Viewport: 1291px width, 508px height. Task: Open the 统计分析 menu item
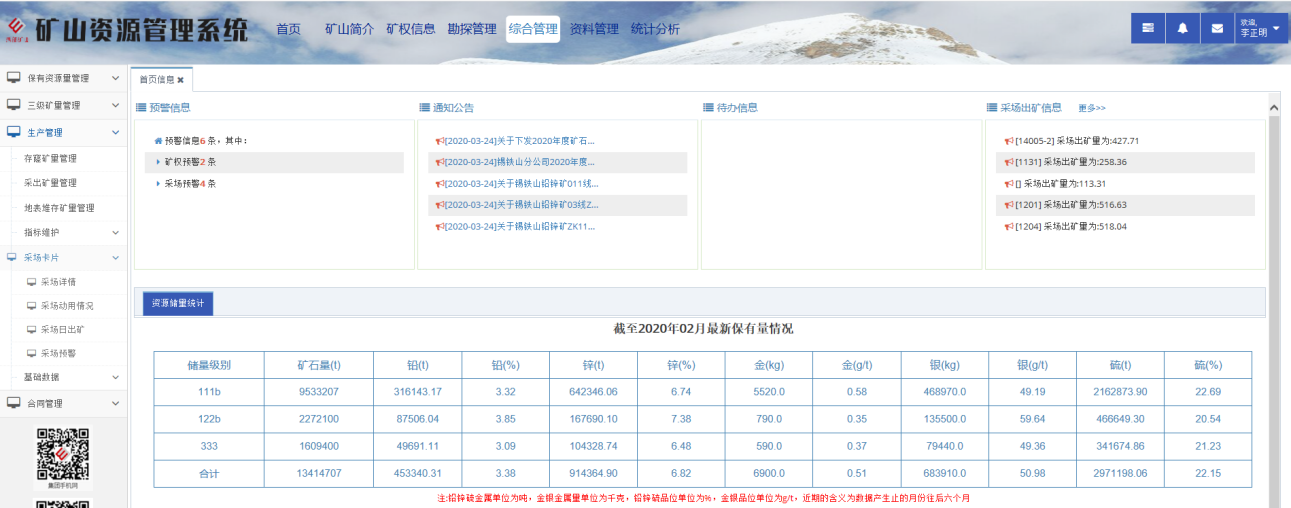coord(655,29)
